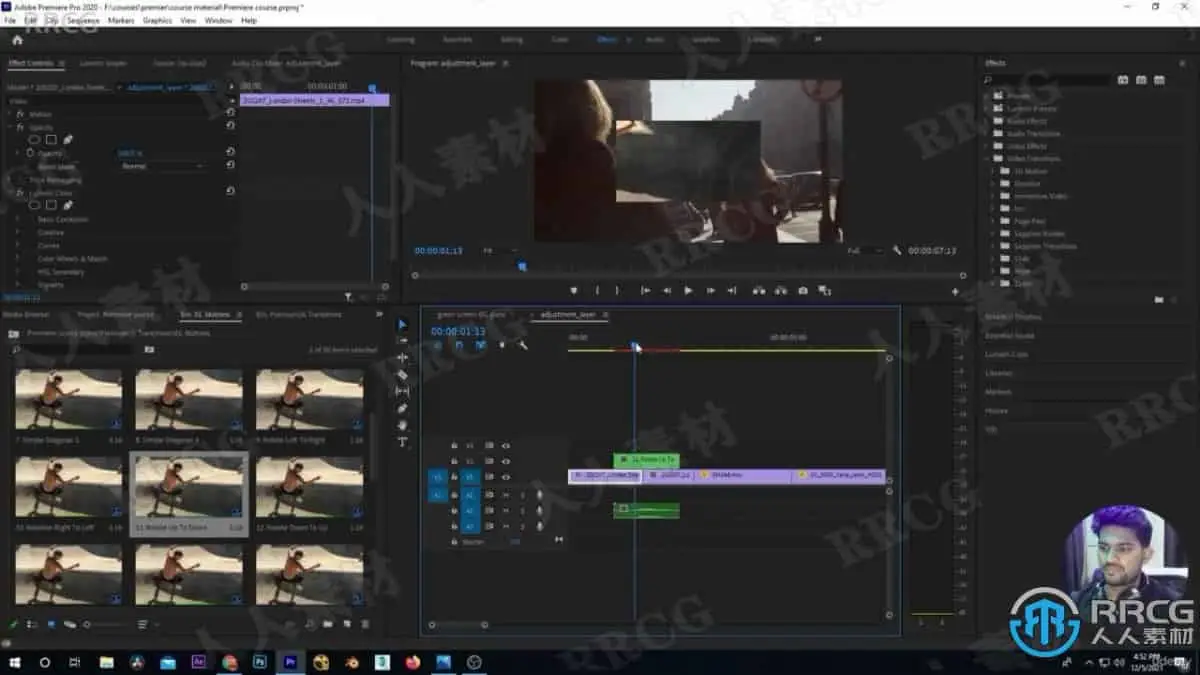Enable voice-over record on A1
The height and width of the screenshot is (675, 1200).
(x=540, y=494)
